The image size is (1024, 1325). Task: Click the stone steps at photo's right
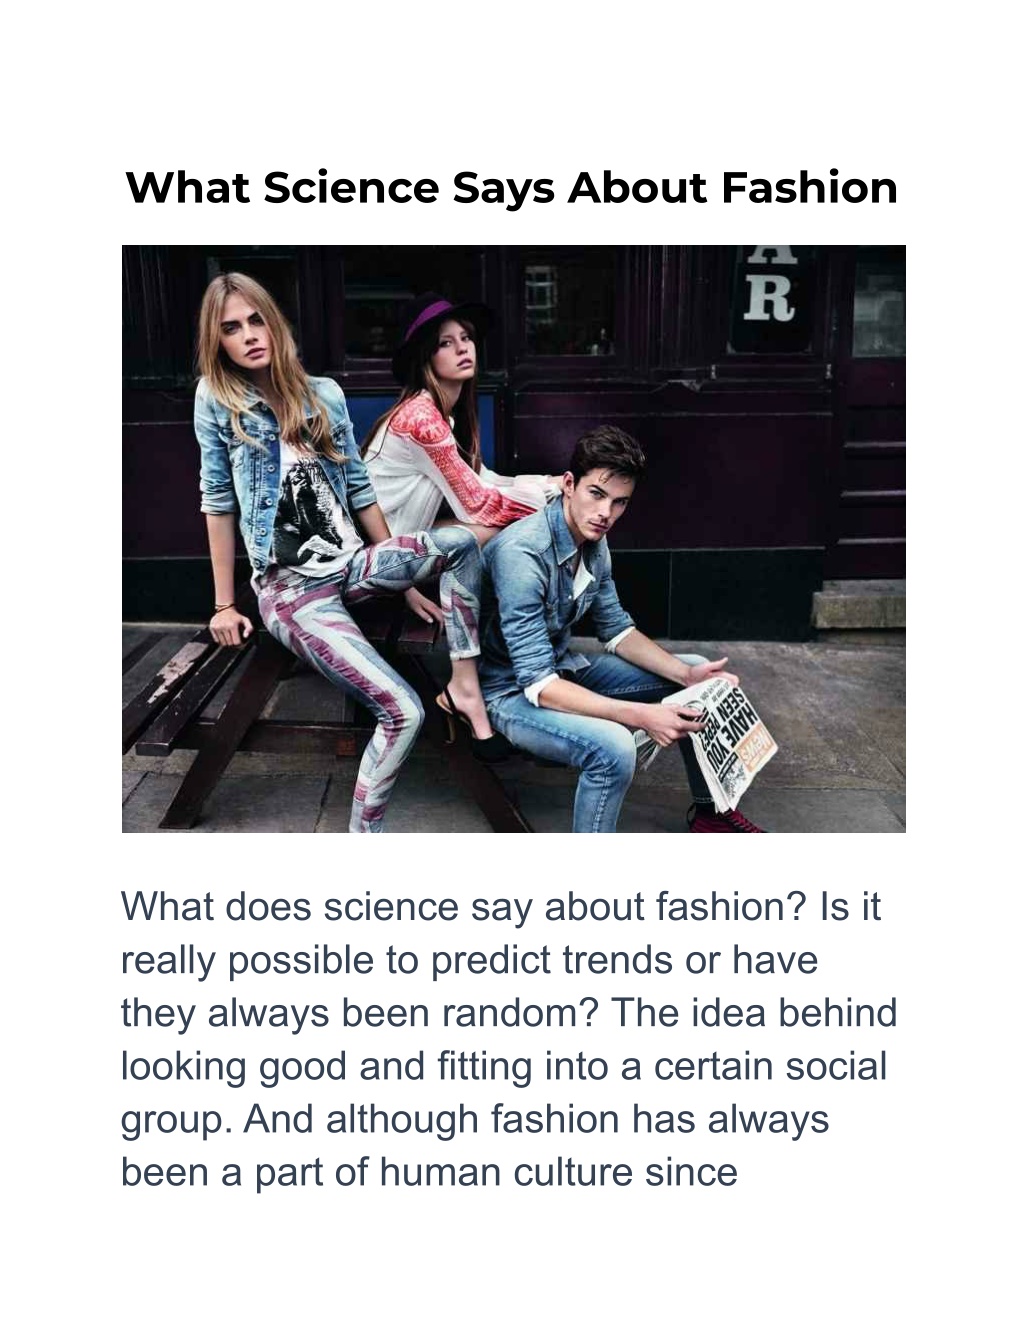[x=860, y=605]
